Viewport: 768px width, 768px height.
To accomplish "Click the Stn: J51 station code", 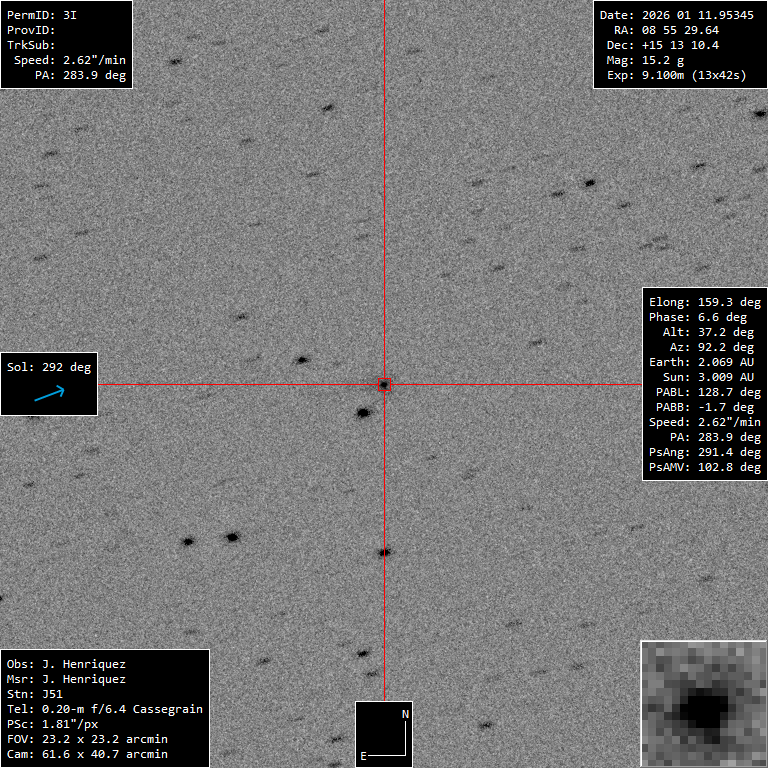I will [34, 694].
